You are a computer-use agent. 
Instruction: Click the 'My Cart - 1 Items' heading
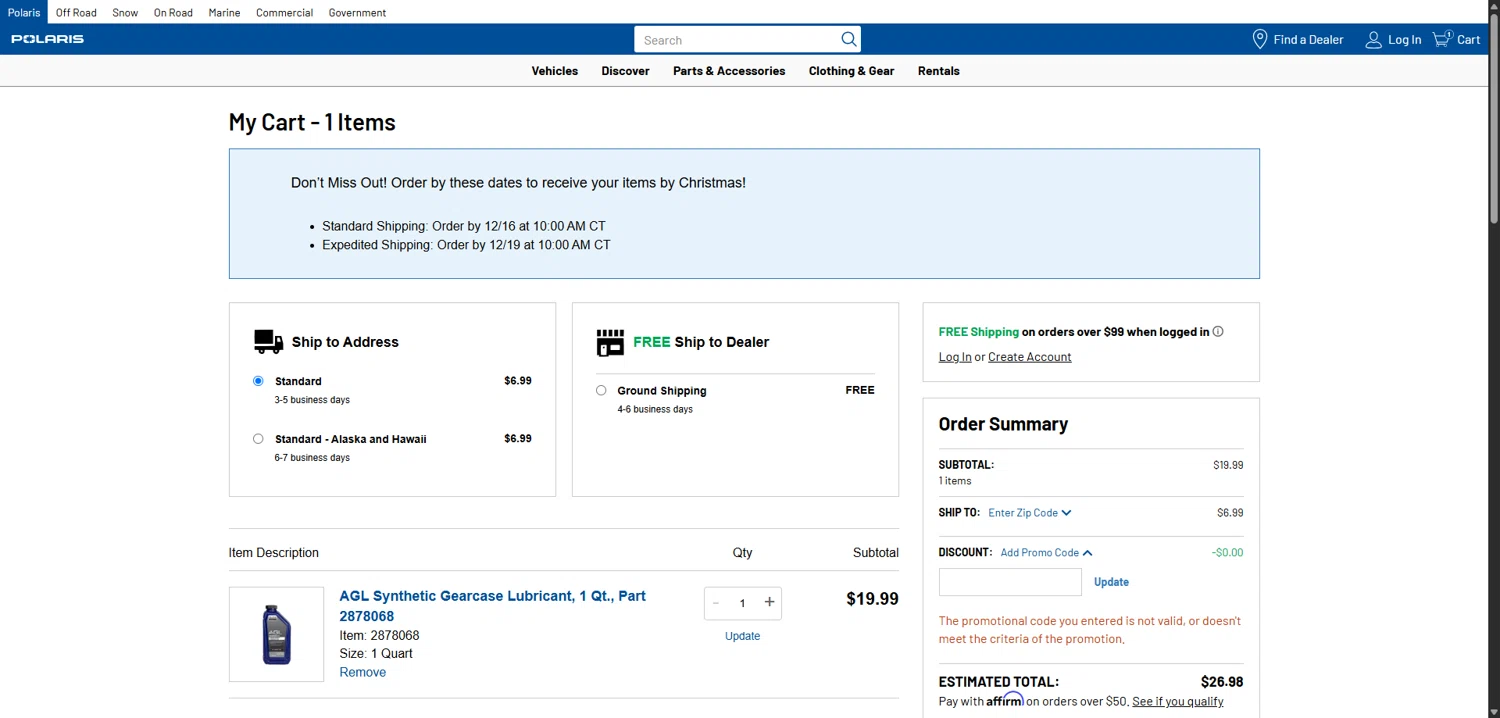pyautogui.click(x=312, y=122)
